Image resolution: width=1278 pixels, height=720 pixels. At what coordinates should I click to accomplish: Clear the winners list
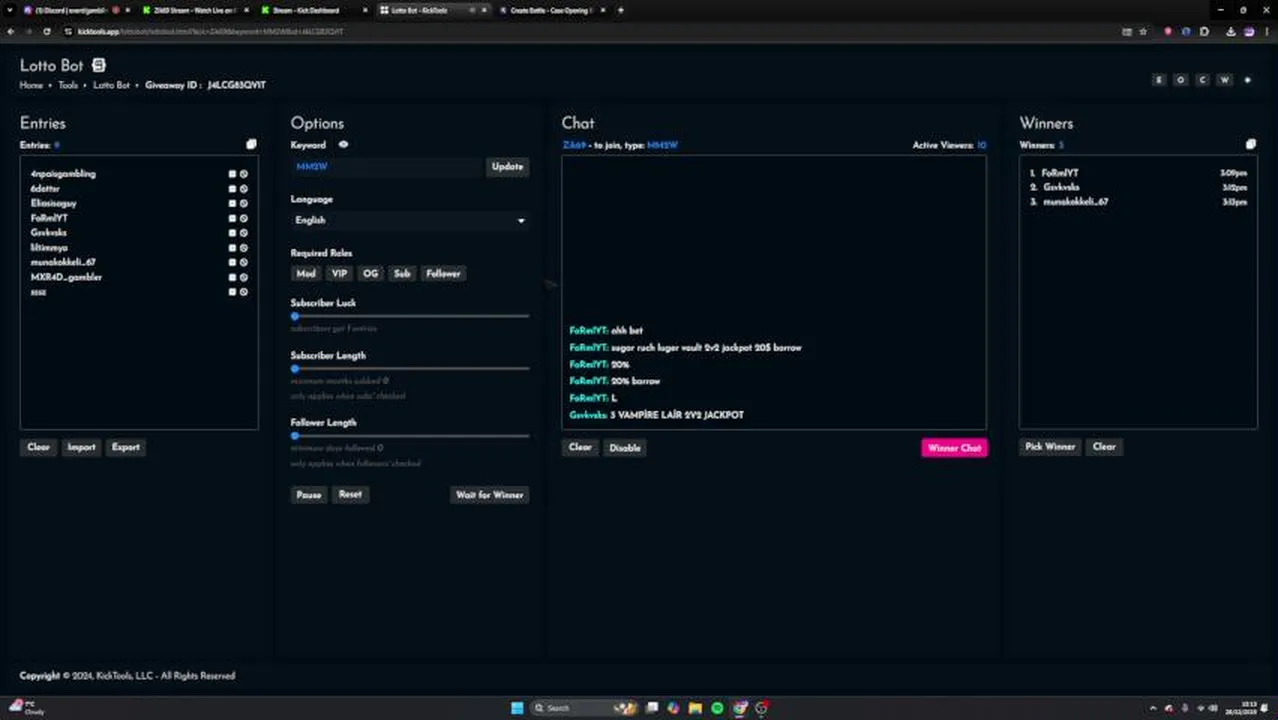coord(1104,447)
